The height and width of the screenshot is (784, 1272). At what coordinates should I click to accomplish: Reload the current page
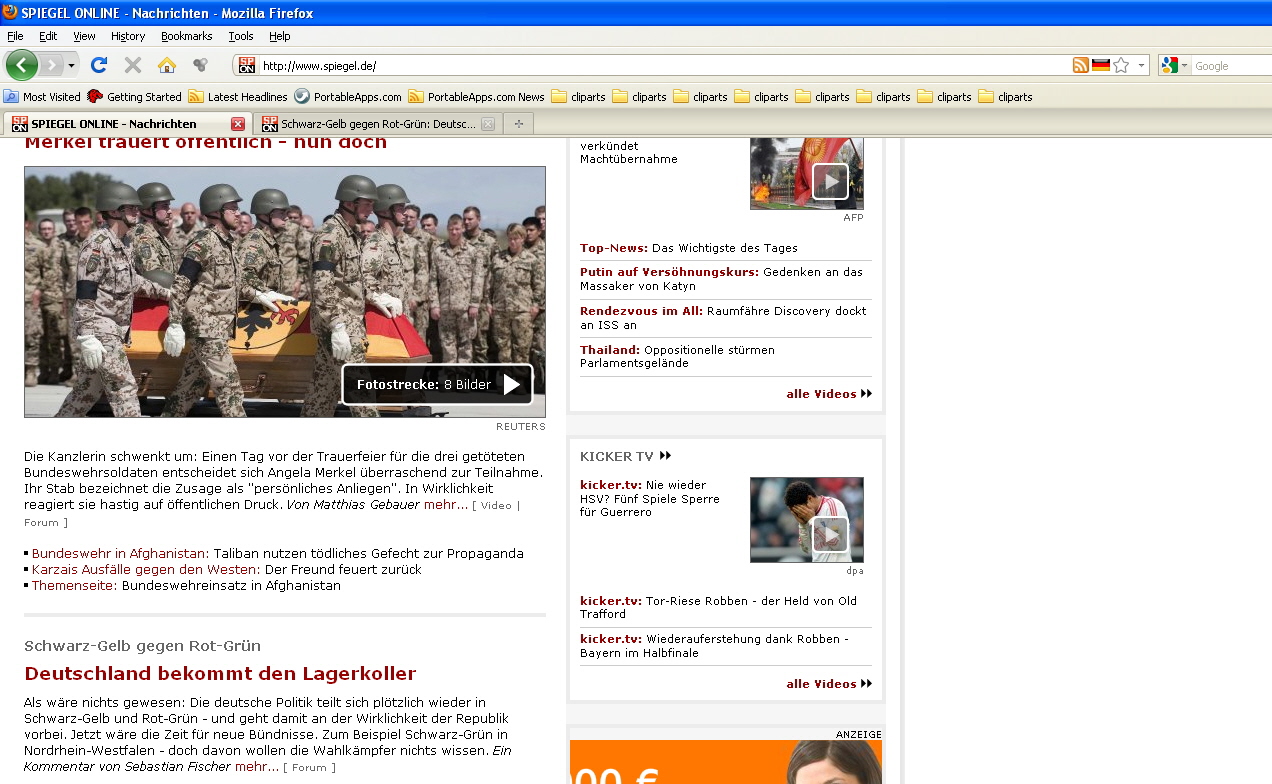coord(98,65)
